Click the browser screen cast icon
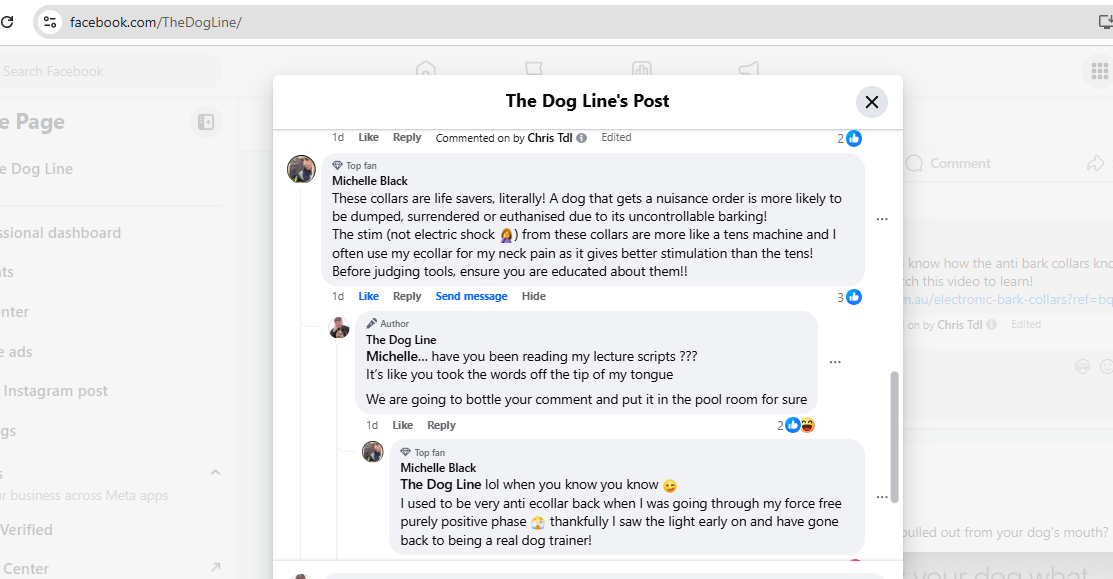 click(1104, 22)
